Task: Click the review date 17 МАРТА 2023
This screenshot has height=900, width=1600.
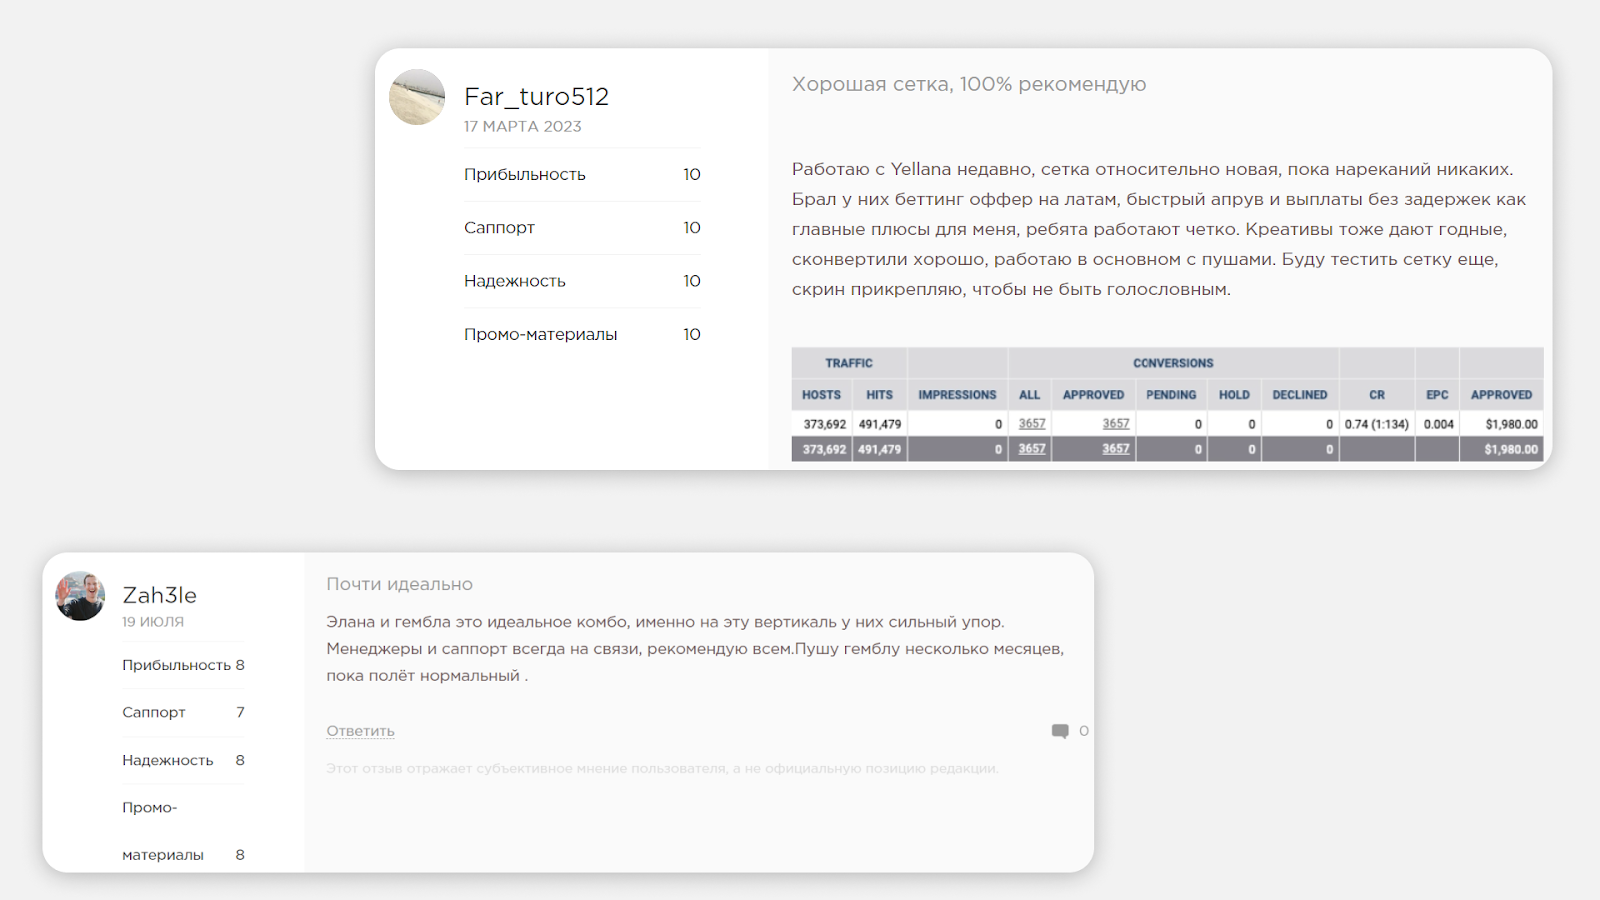Action: tap(523, 126)
